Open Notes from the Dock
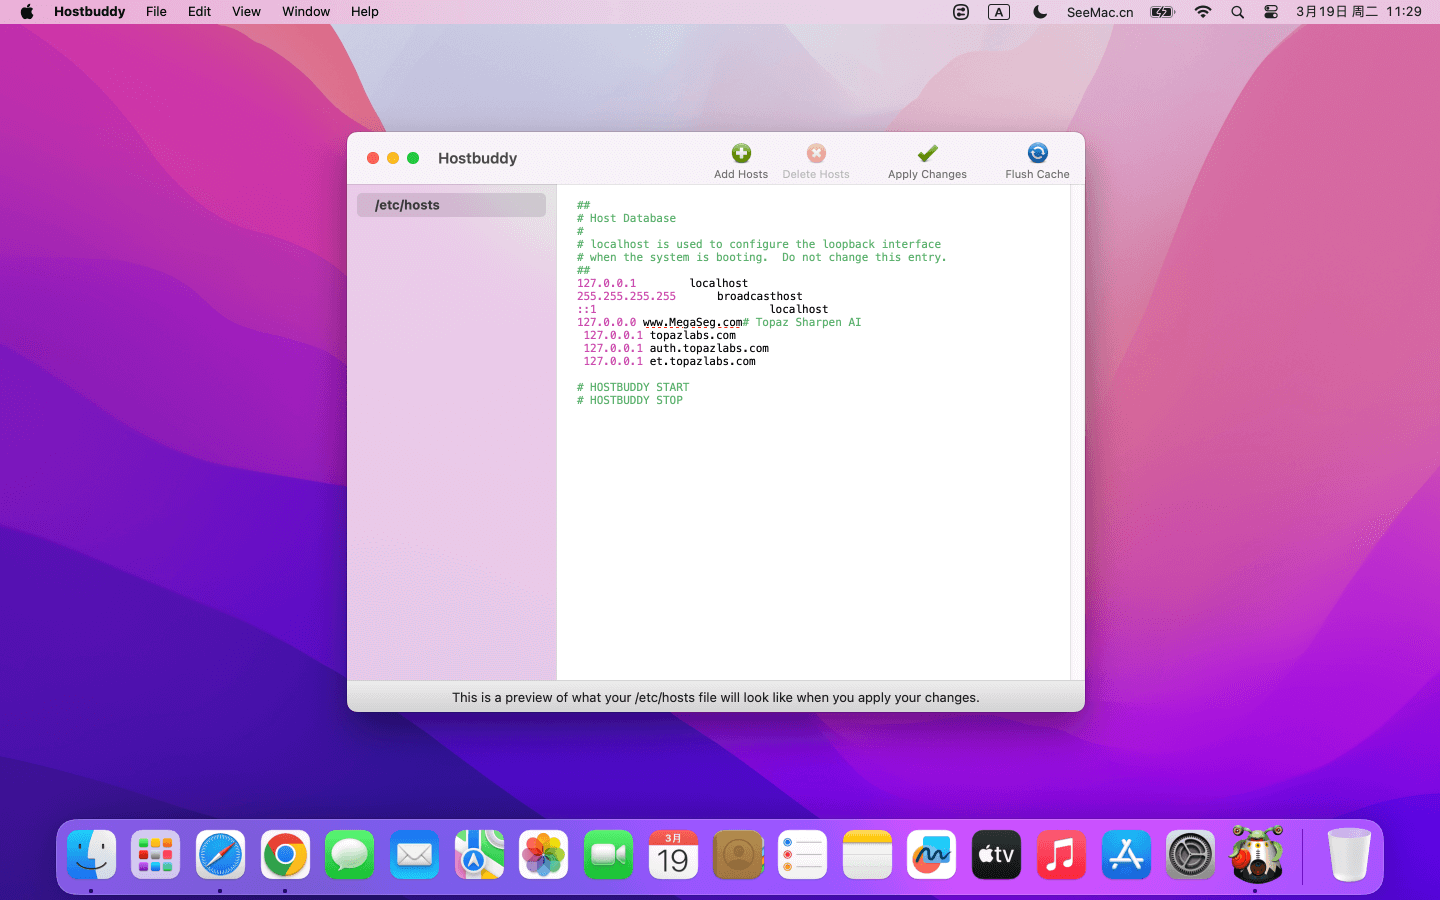 pyautogui.click(x=867, y=855)
